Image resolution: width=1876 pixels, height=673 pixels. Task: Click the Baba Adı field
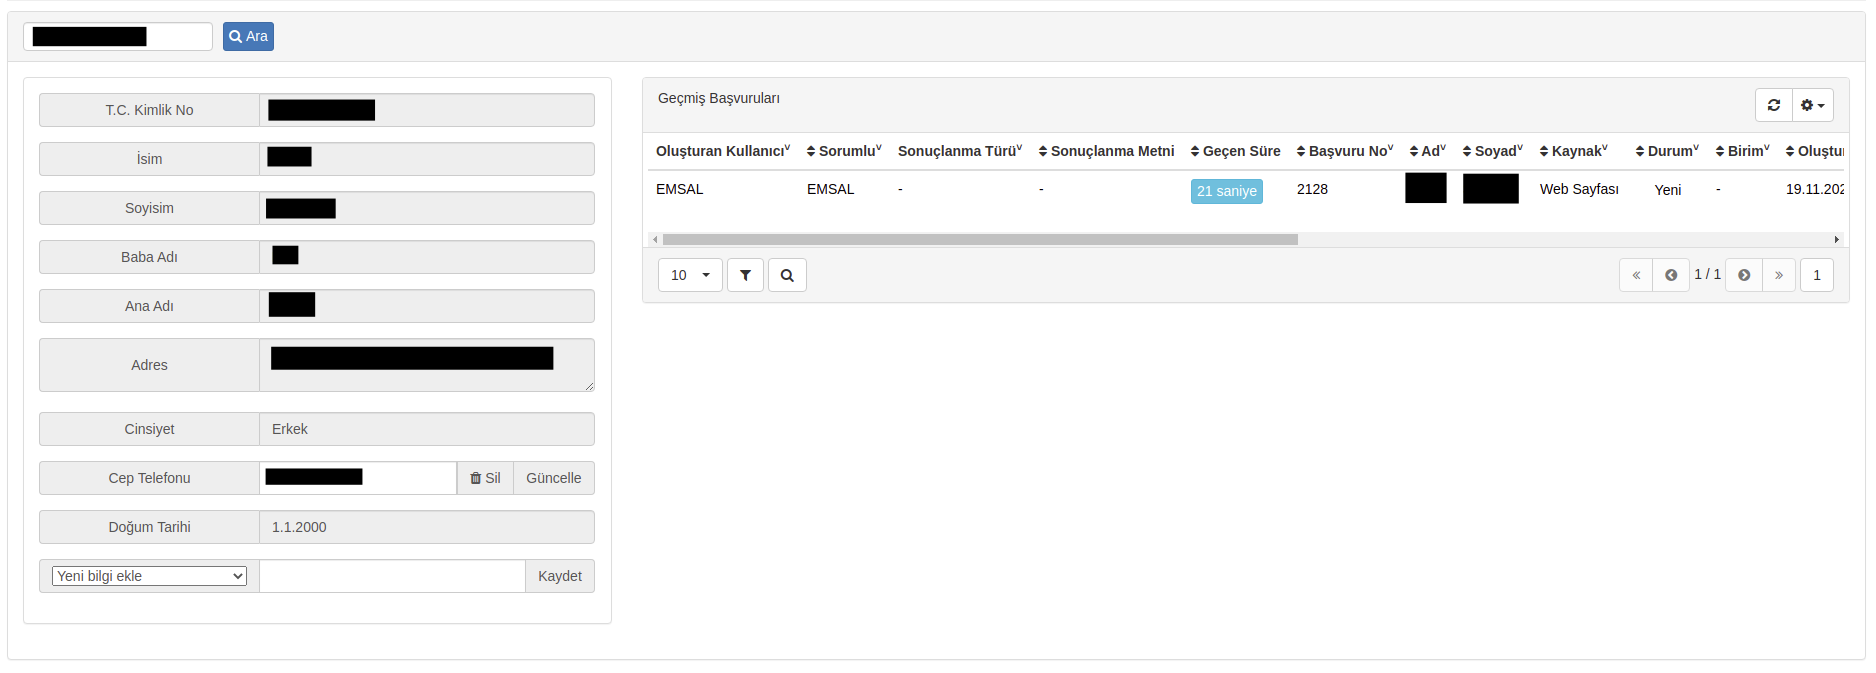coord(427,257)
